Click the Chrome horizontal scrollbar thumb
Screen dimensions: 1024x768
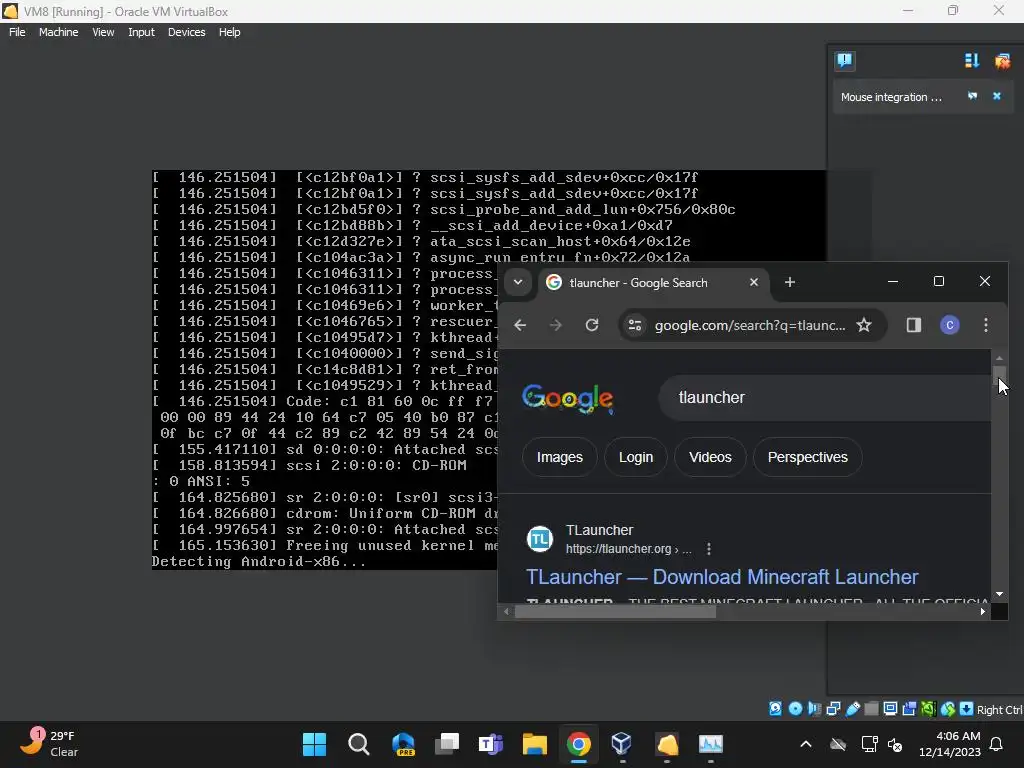pyautogui.click(x=615, y=612)
